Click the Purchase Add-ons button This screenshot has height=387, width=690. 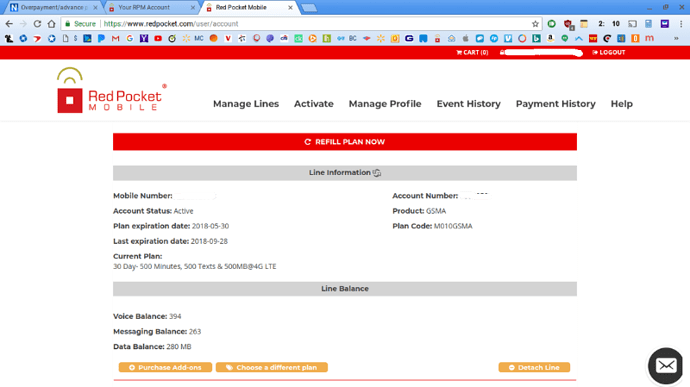tap(165, 367)
